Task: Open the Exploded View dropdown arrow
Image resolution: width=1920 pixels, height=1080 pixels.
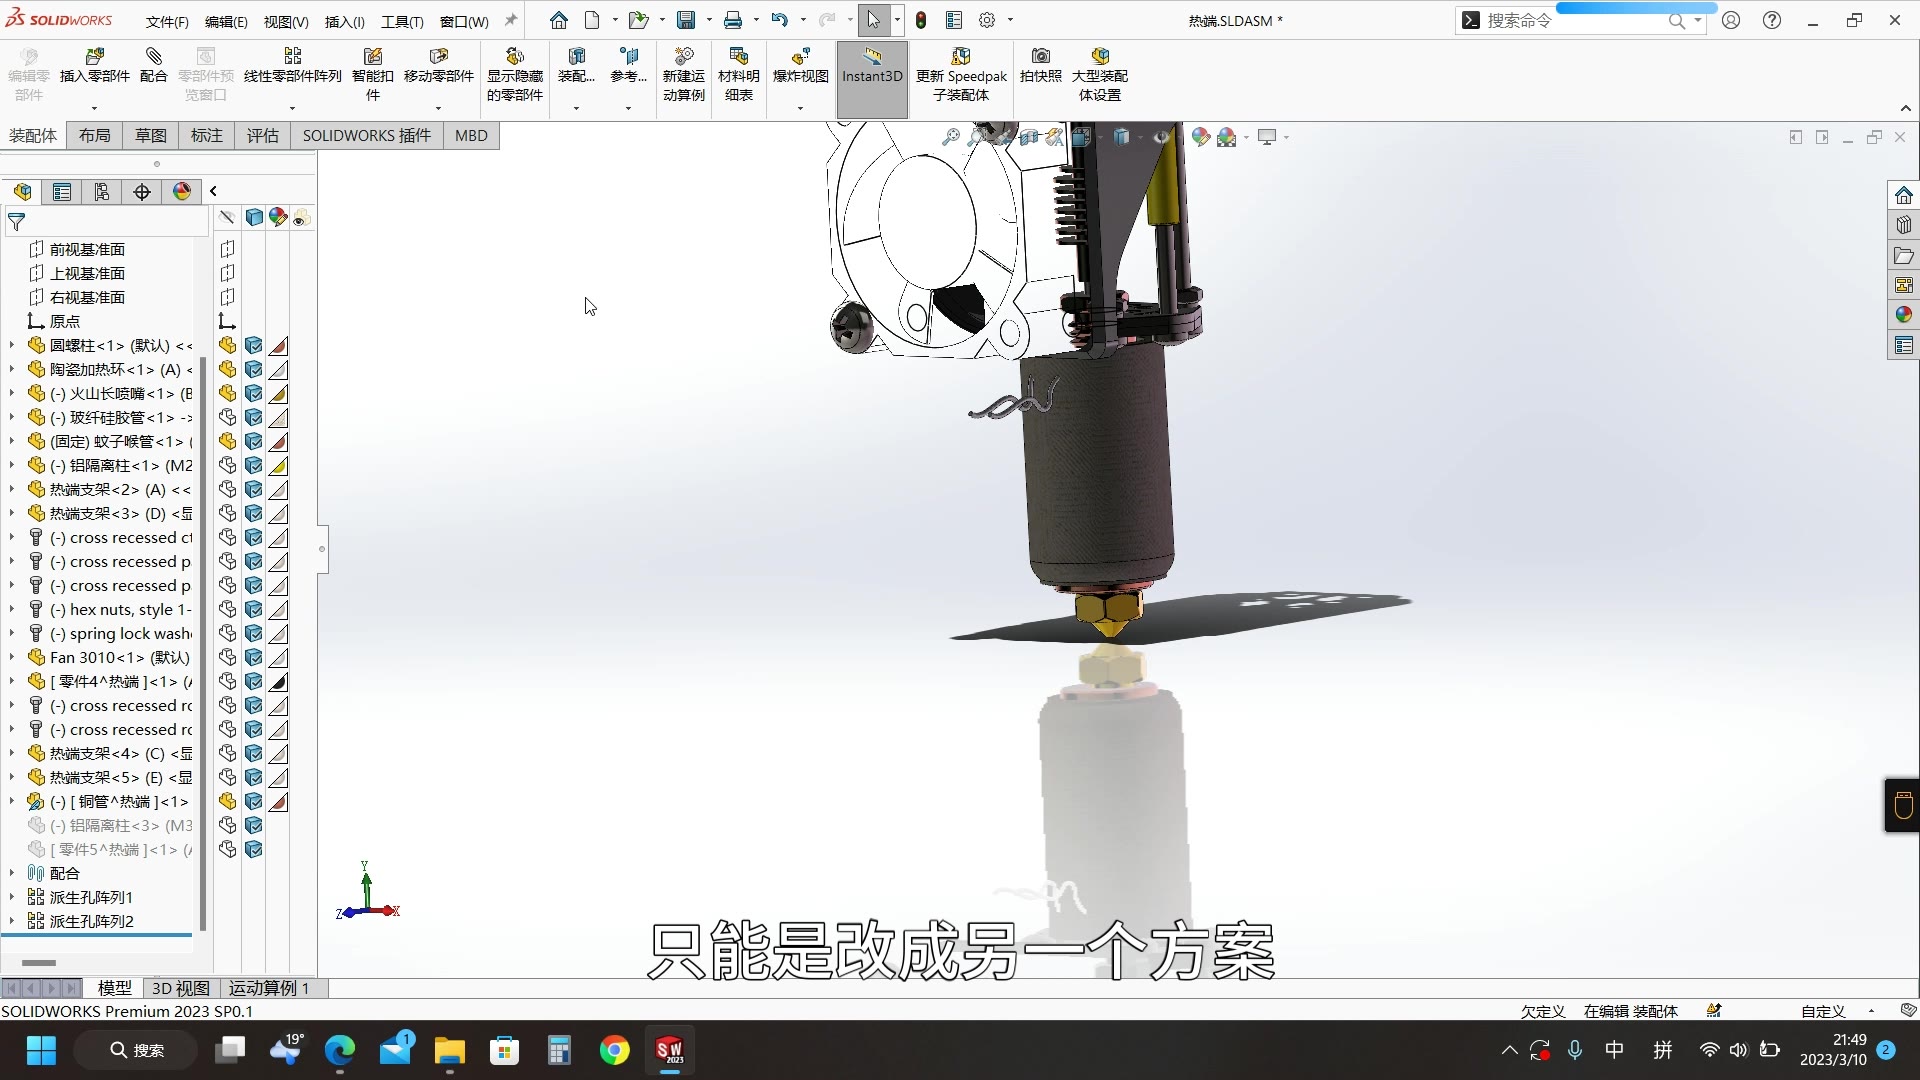Action: tap(800, 108)
